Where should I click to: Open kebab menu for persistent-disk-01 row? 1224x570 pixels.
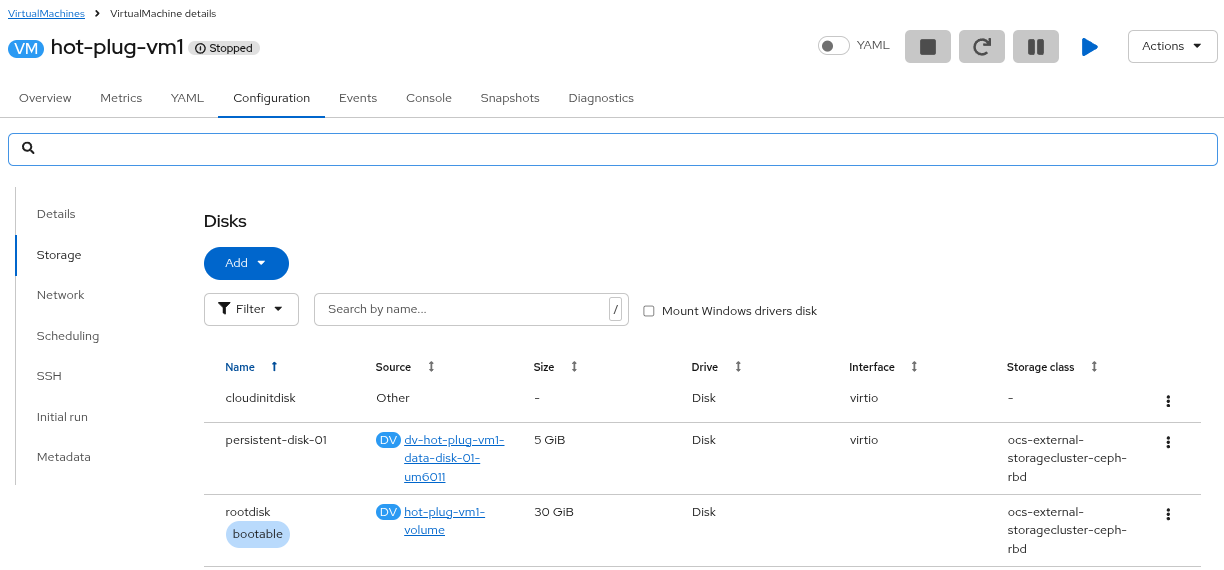(1167, 442)
